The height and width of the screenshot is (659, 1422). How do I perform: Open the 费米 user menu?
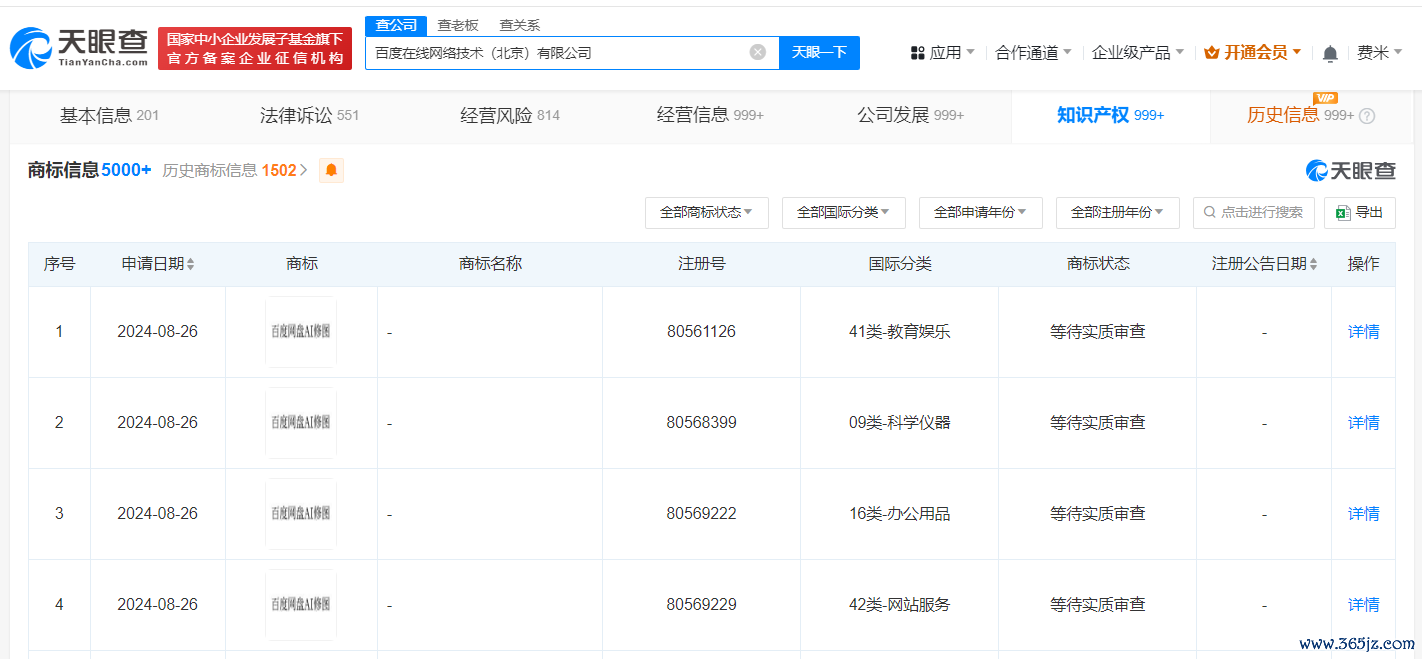[1380, 53]
